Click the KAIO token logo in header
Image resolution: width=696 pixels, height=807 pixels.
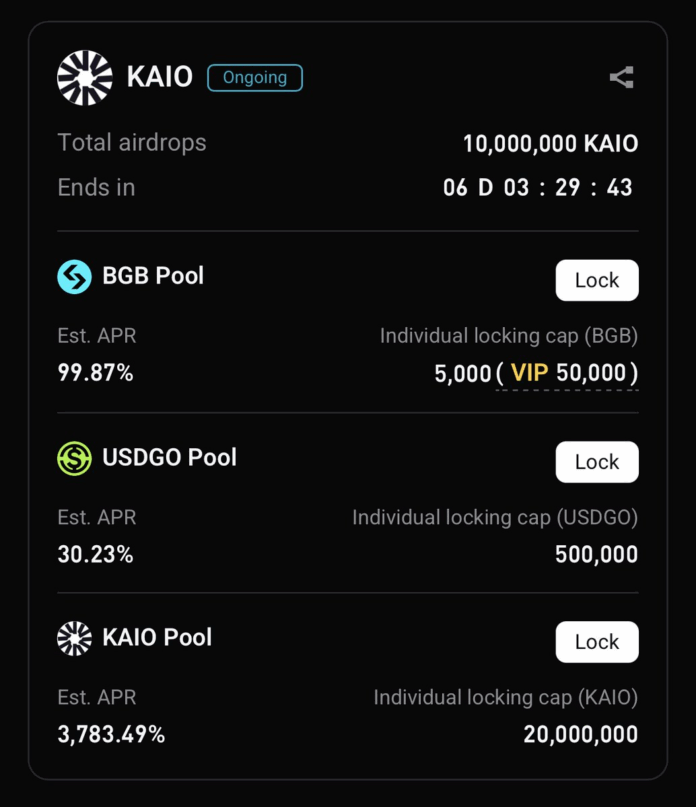[85, 78]
